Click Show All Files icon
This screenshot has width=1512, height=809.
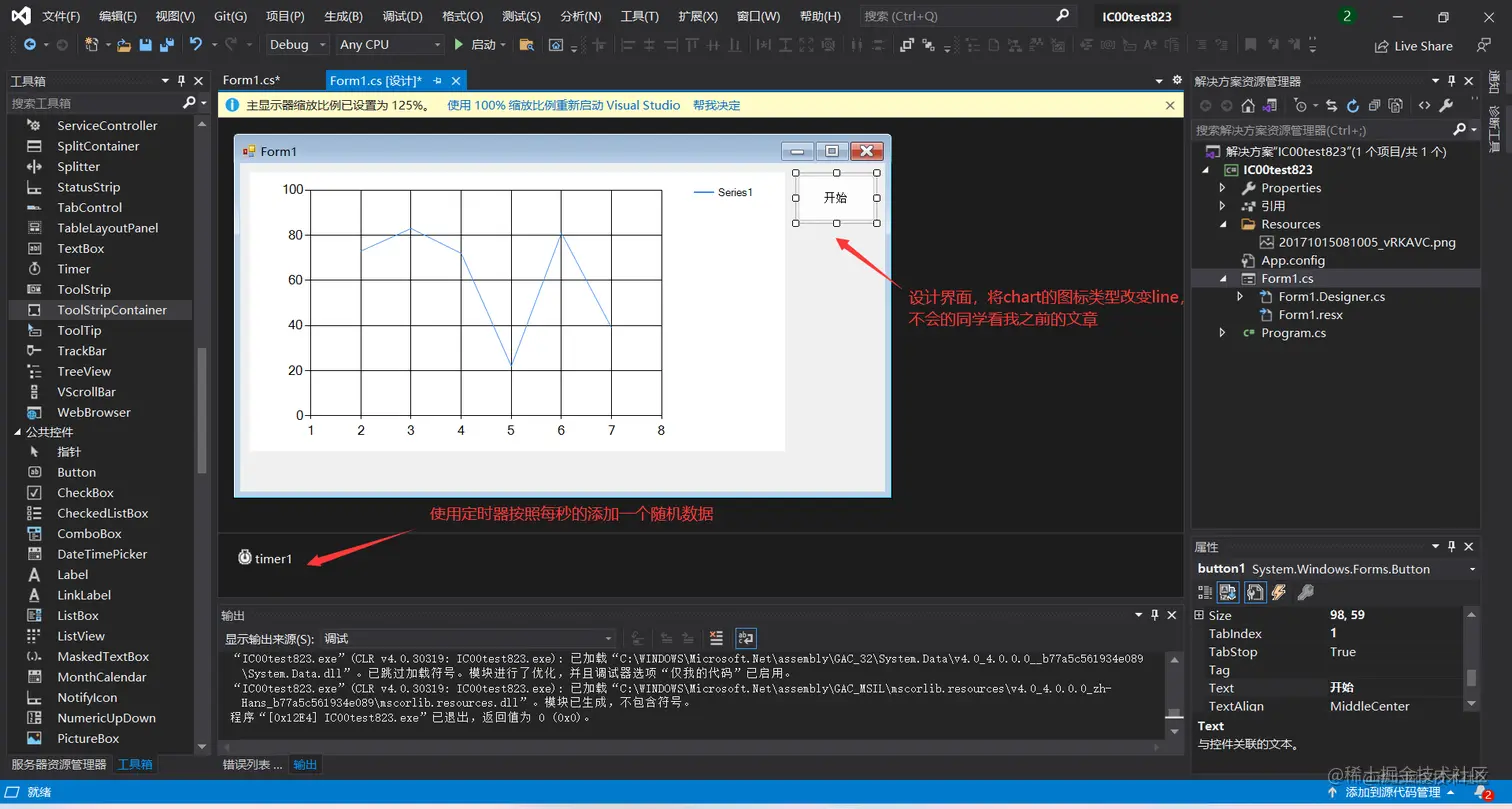point(1395,105)
